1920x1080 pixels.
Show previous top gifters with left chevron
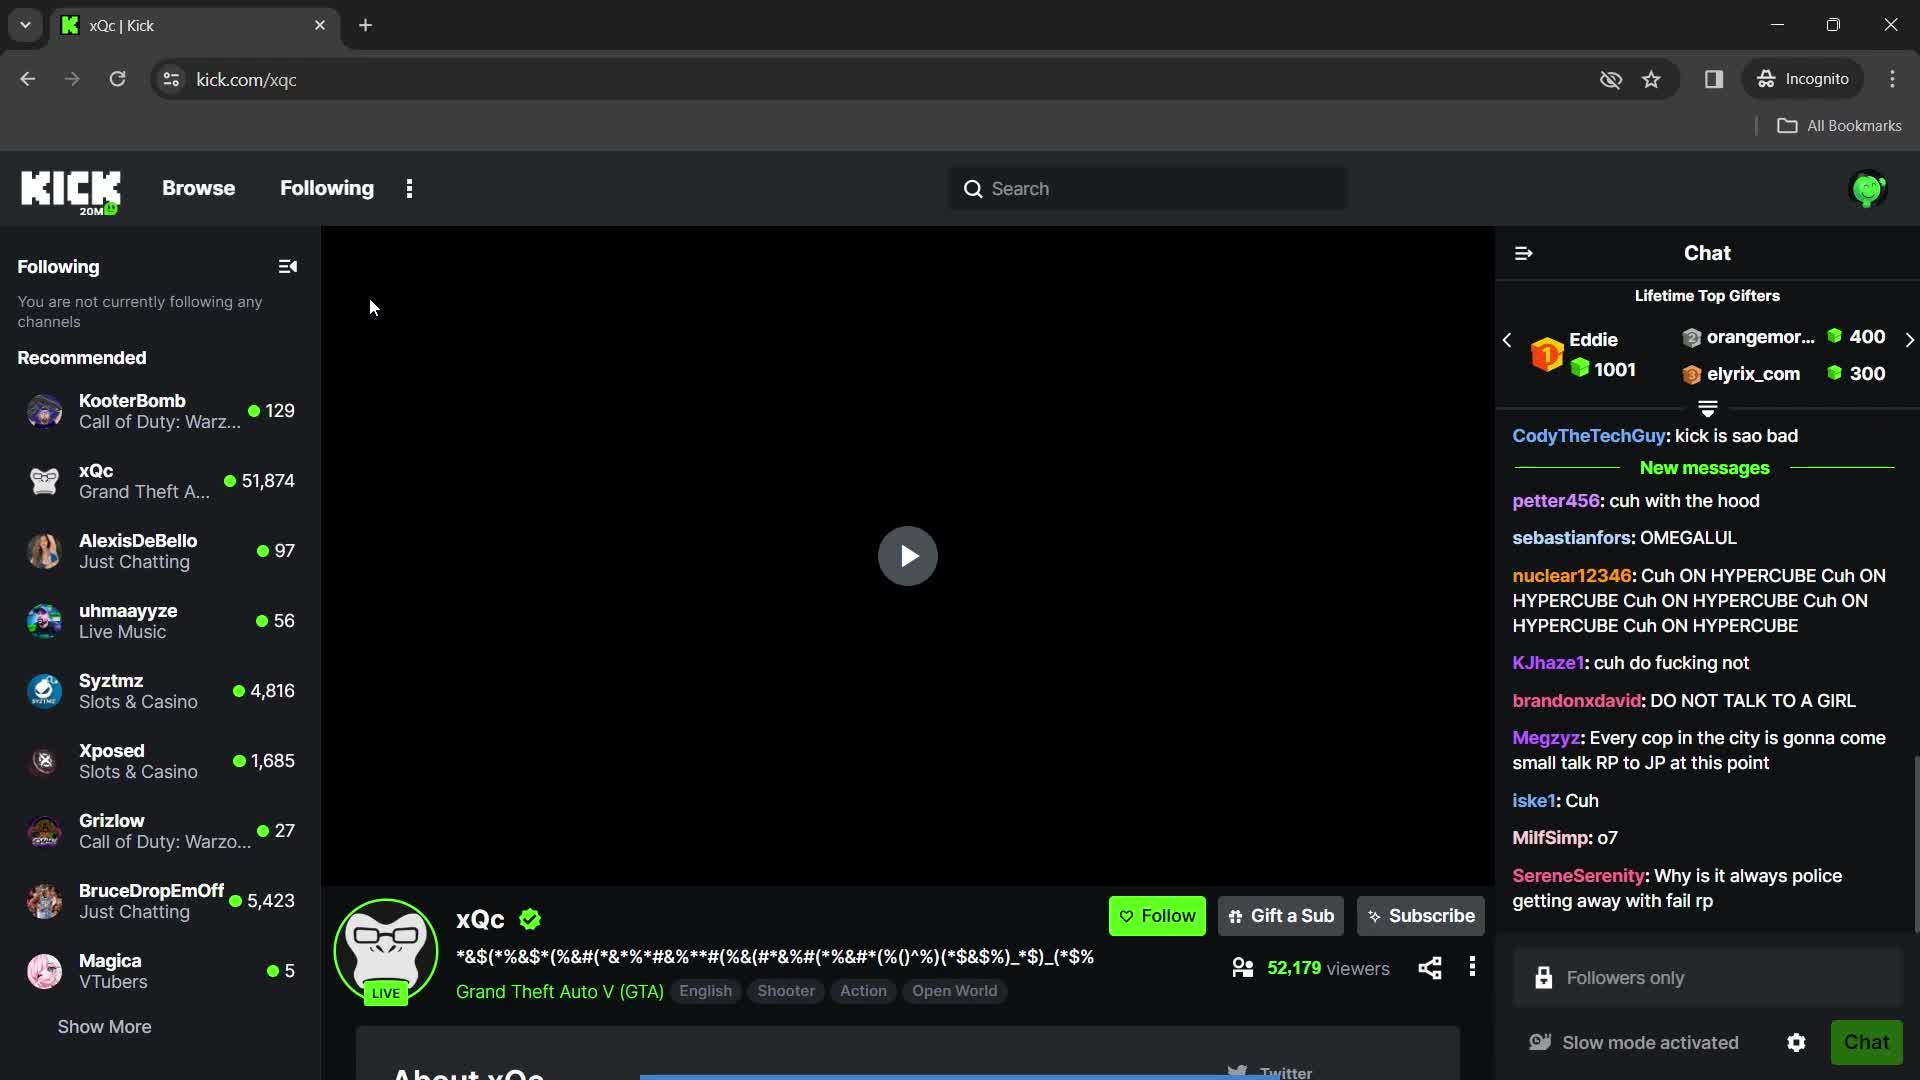(x=1507, y=340)
